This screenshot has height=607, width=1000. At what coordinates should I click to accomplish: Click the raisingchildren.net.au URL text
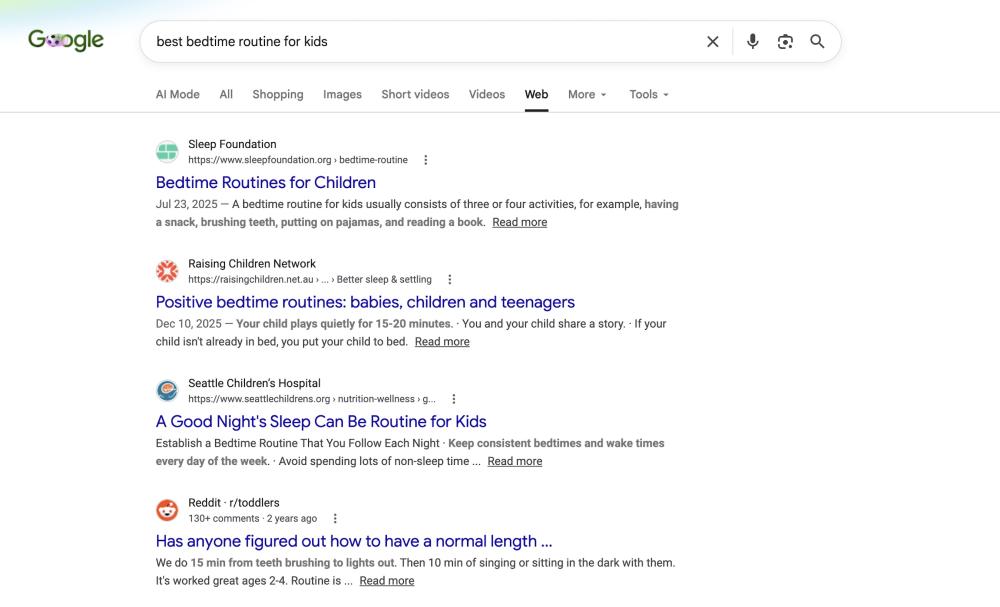pos(310,279)
